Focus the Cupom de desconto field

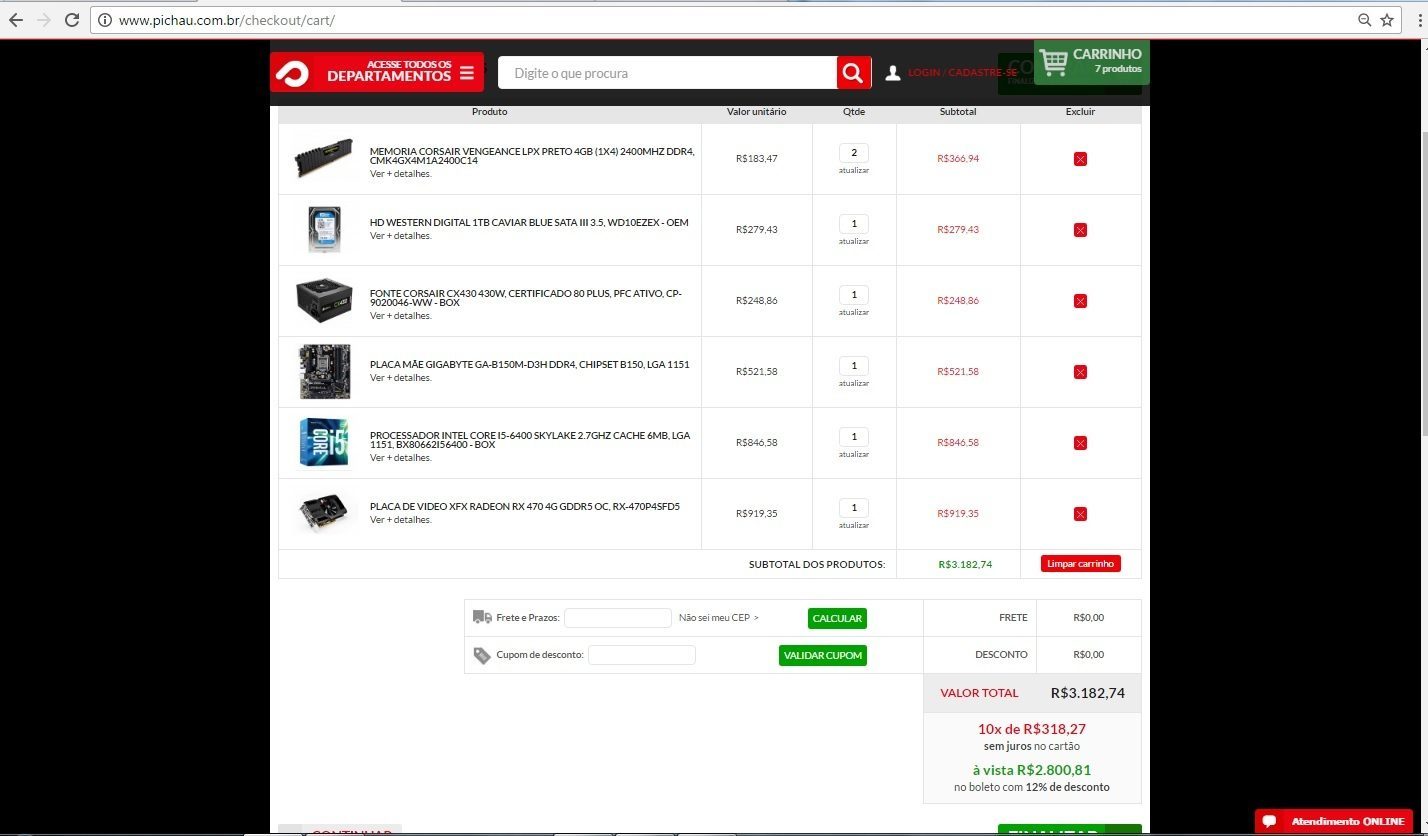[642, 655]
